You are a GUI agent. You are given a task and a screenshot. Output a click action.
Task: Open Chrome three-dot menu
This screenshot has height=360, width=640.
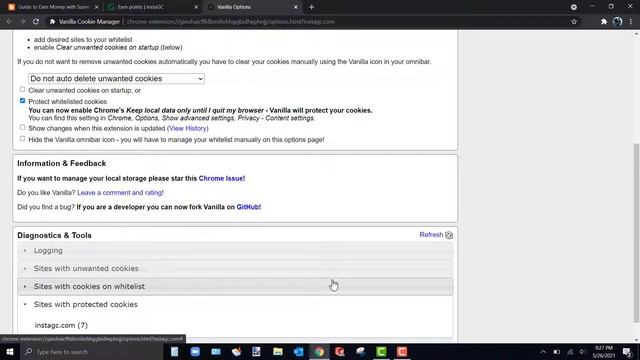click(x=631, y=22)
